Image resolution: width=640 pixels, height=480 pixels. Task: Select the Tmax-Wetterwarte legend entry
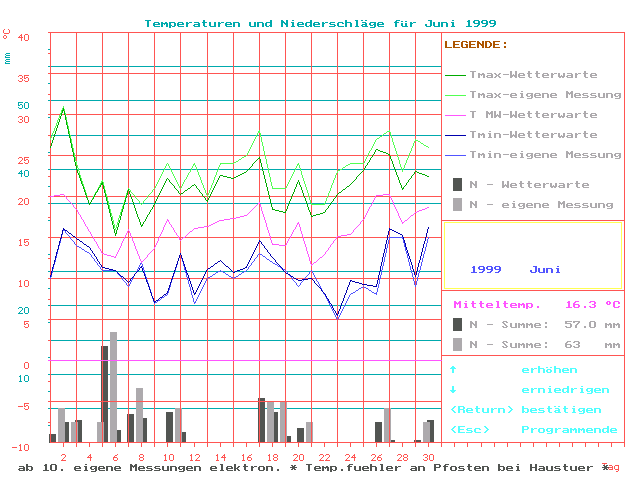tap(533, 75)
